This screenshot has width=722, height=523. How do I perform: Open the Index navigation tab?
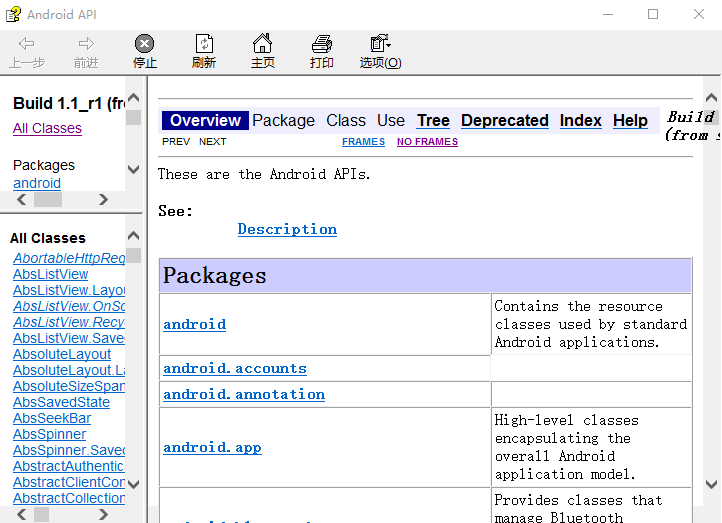pyautogui.click(x=580, y=120)
